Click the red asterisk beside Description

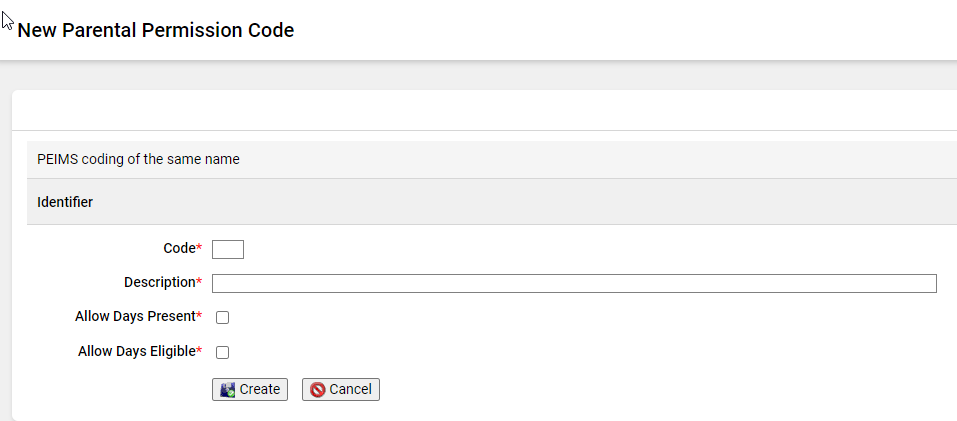199,281
